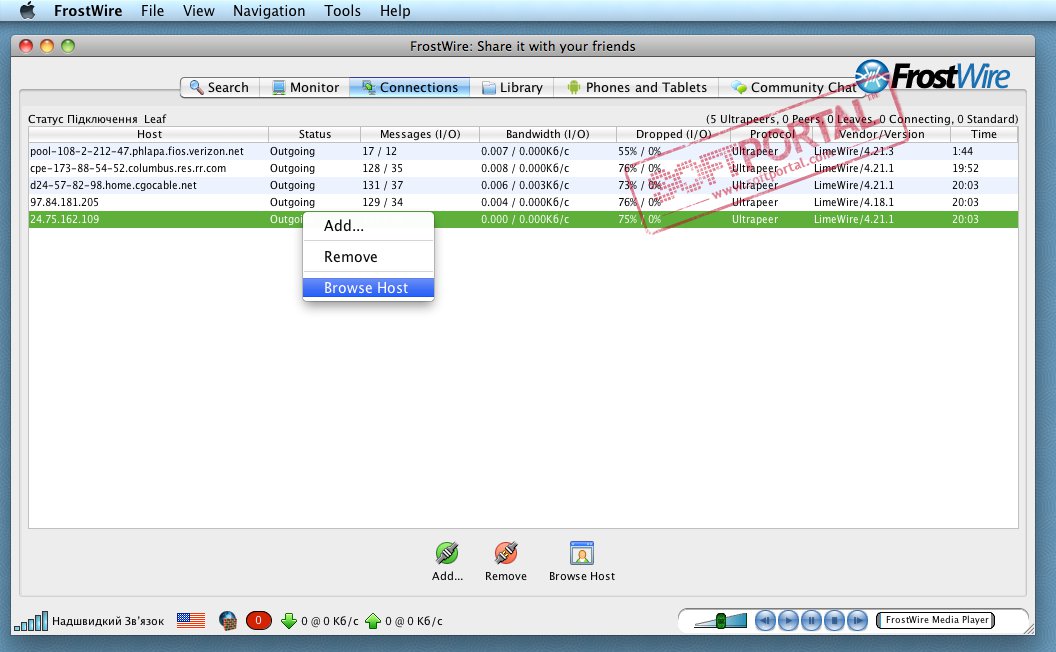
Task: Click the red close window button
Action: pyautogui.click(x=26, y=46)
